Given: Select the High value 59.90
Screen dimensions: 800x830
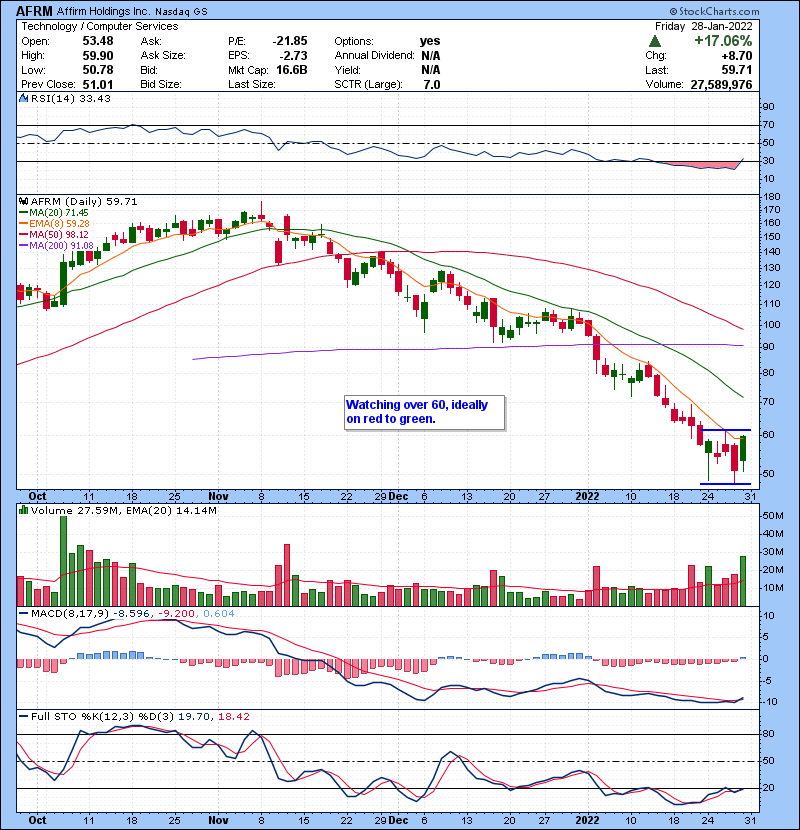Looking at the screenshot, I should [97, 56].
